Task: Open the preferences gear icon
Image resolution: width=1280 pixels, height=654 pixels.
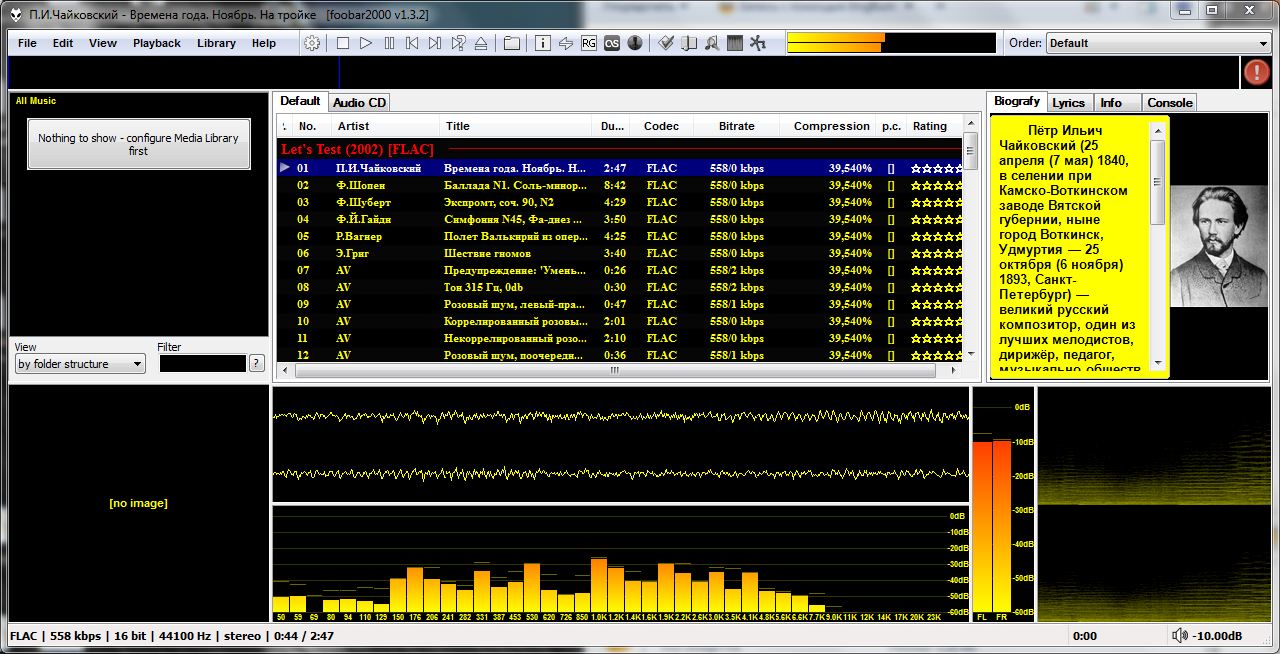Action: 312,43
